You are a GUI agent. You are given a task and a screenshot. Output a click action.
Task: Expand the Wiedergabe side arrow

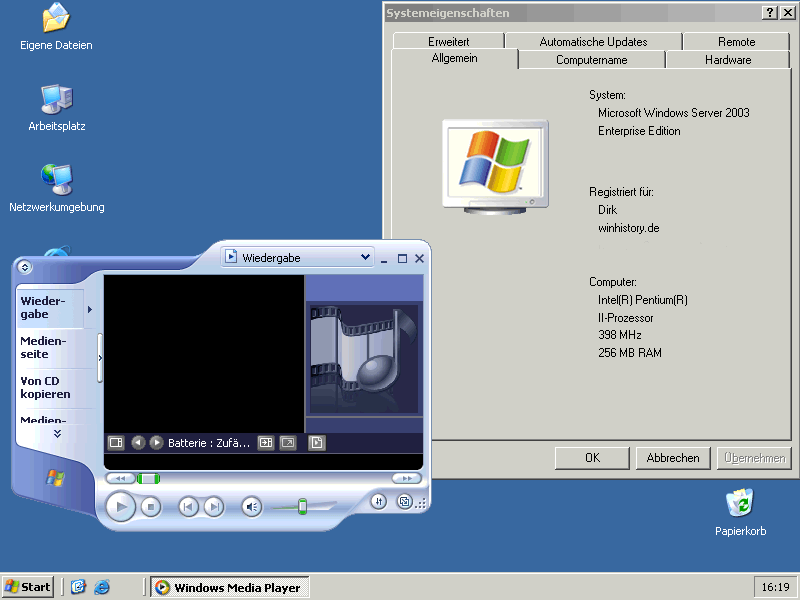click(90, 309)
